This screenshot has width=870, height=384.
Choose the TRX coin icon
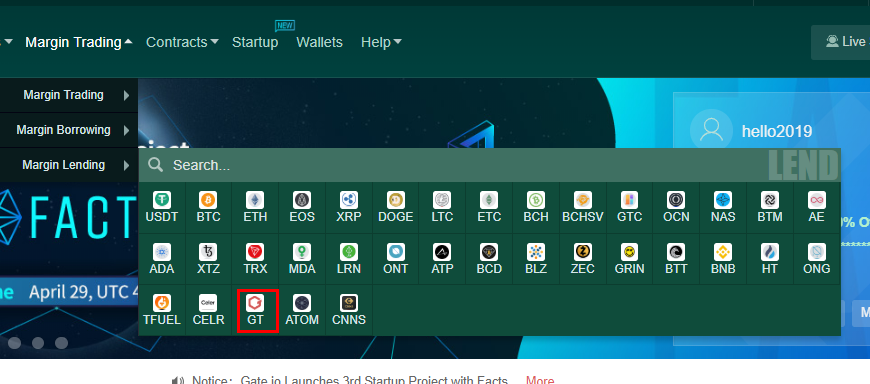[255, 252]
